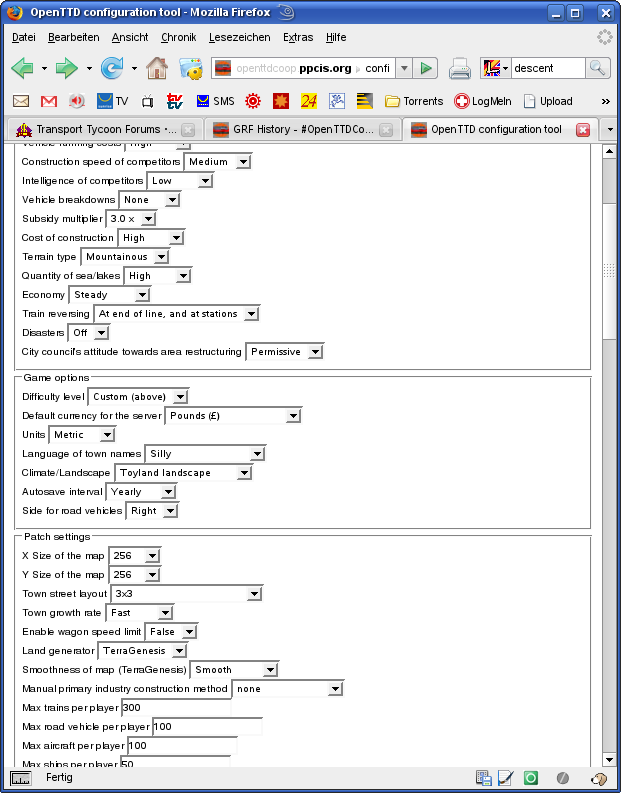The width and height of the screenshot is (621, 793).
Task: Open the Chronik menu
Action: (x=179, y=37)
